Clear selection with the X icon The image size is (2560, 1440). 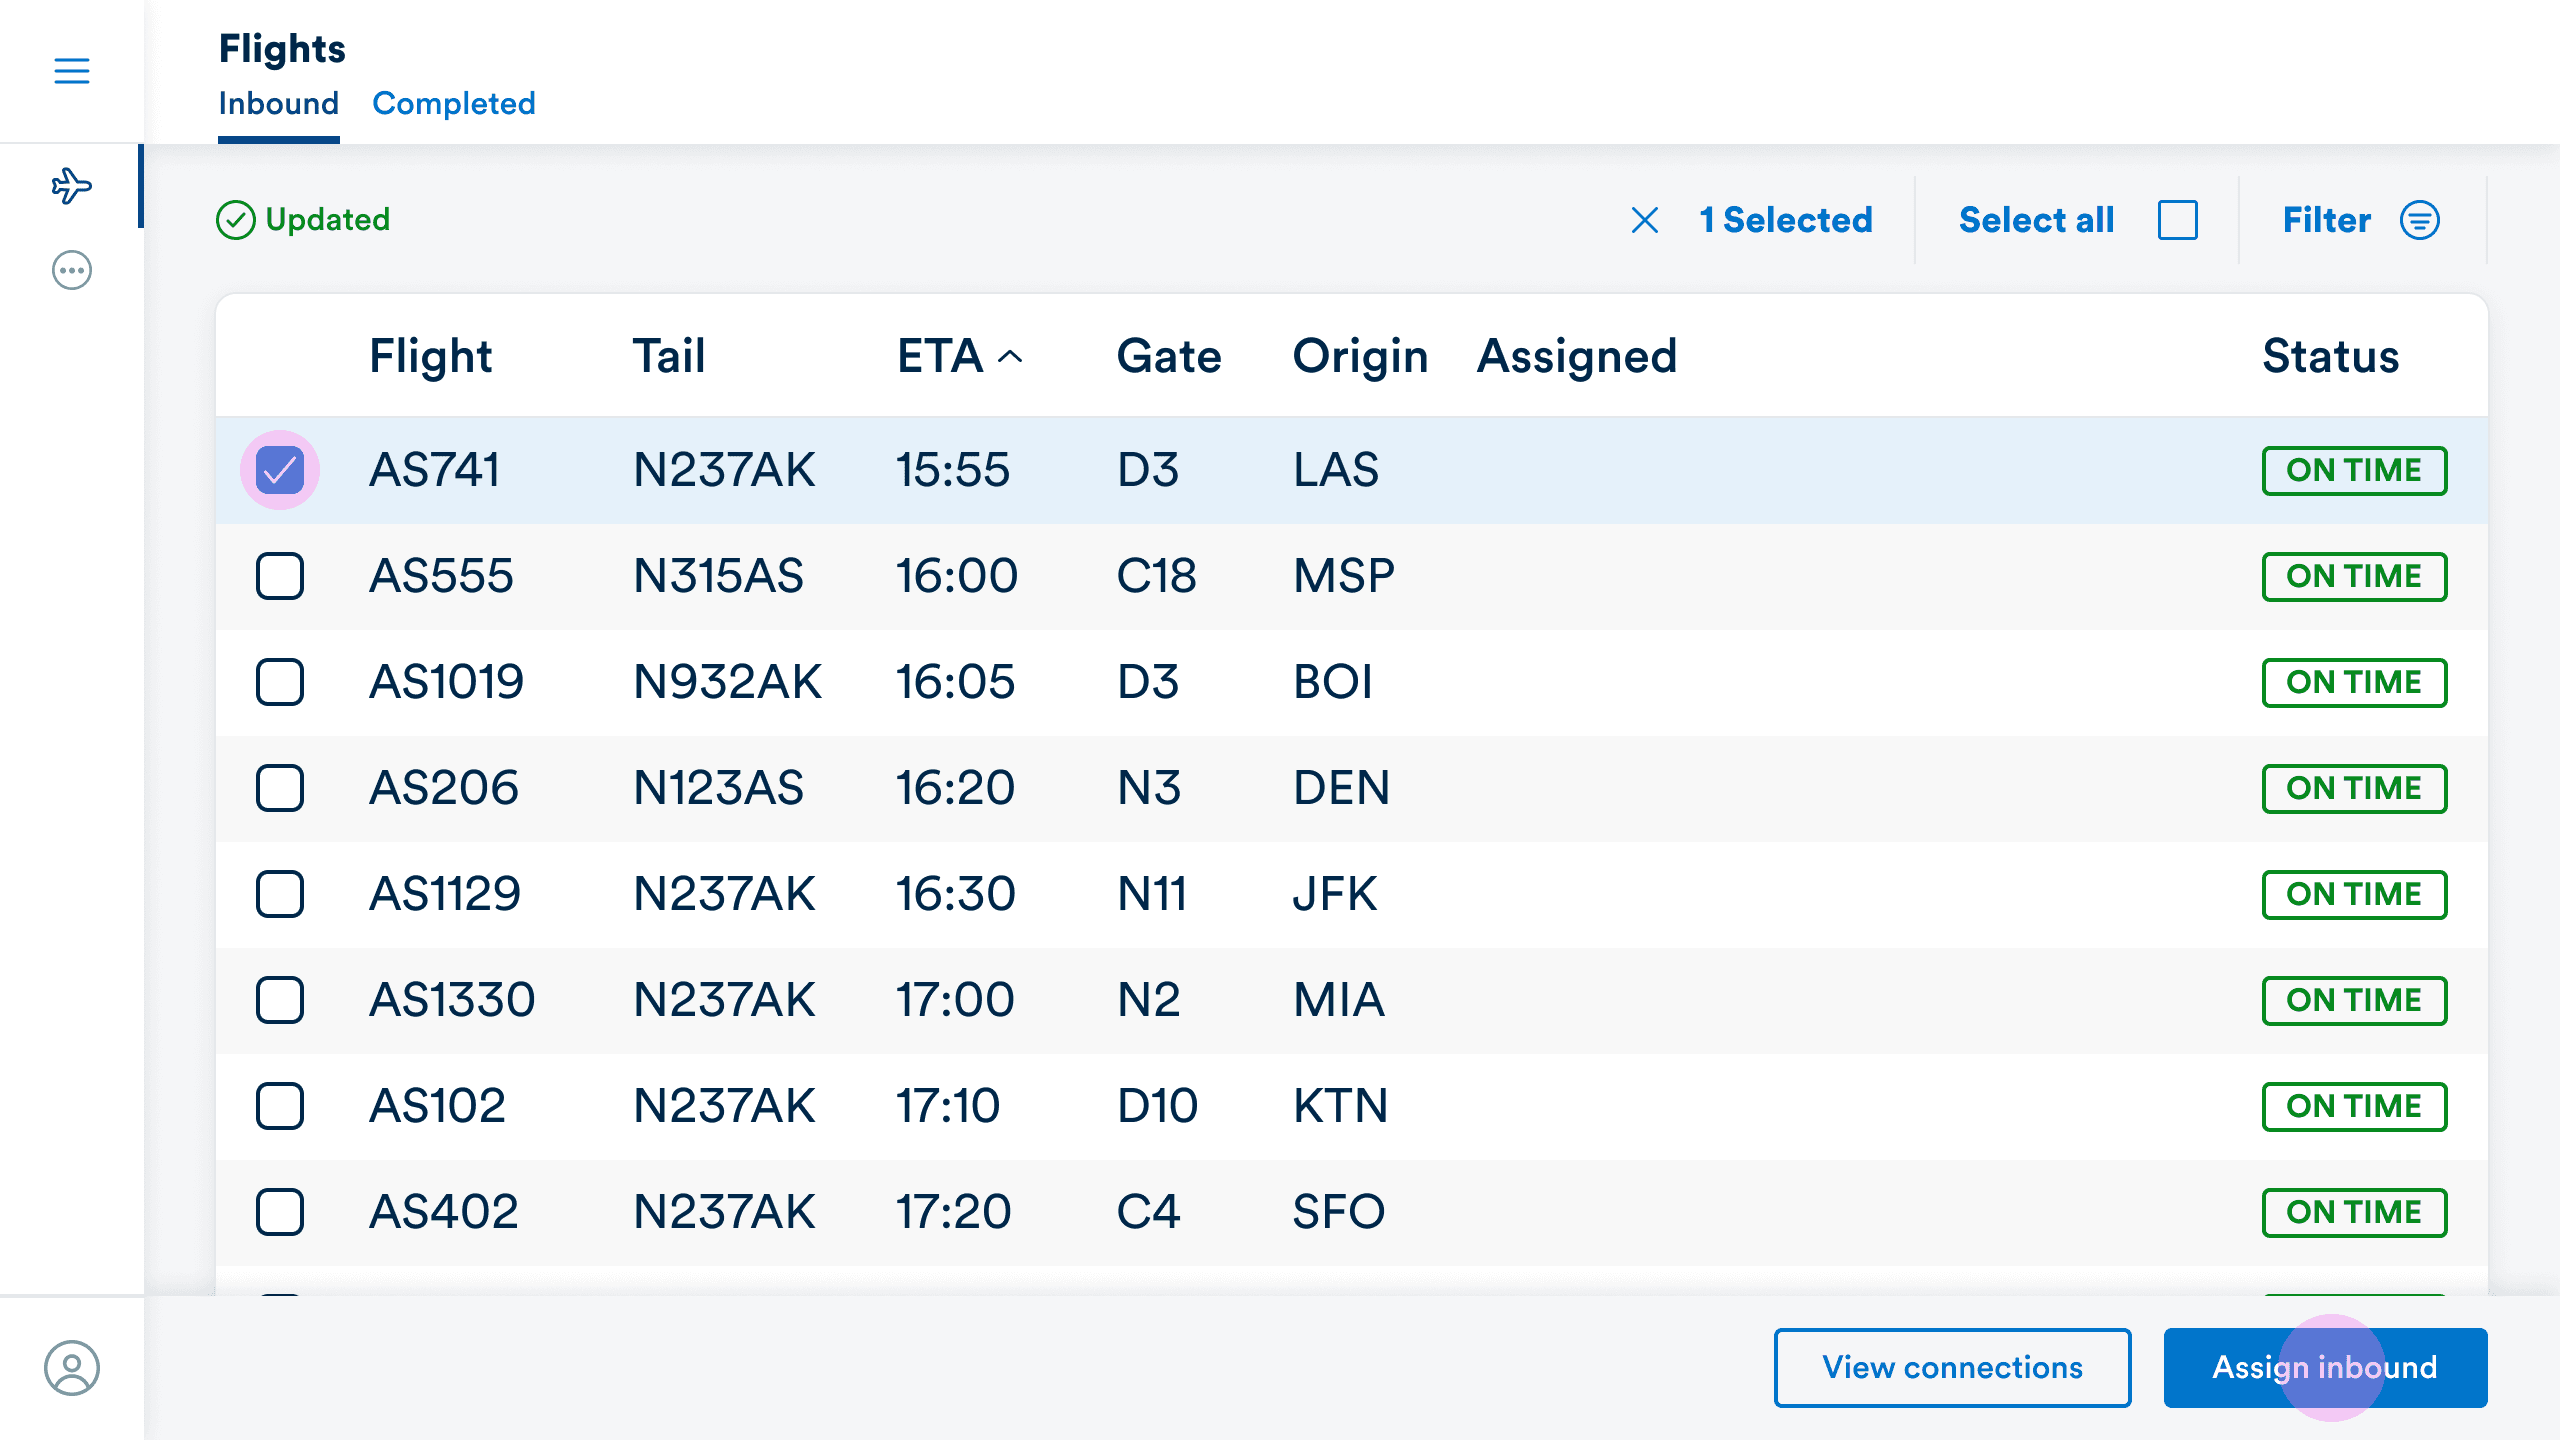[1644, 220]
